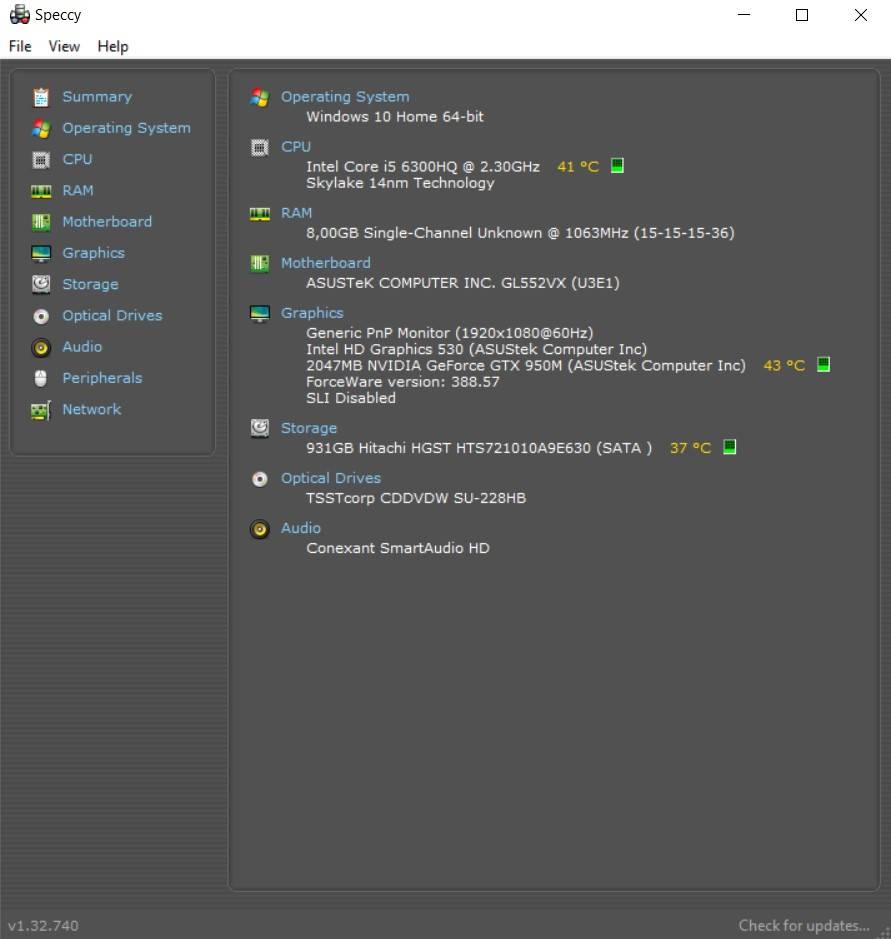Click the ASUSTeK GL552VX motherboard text
891x939 pixels.
462,283
